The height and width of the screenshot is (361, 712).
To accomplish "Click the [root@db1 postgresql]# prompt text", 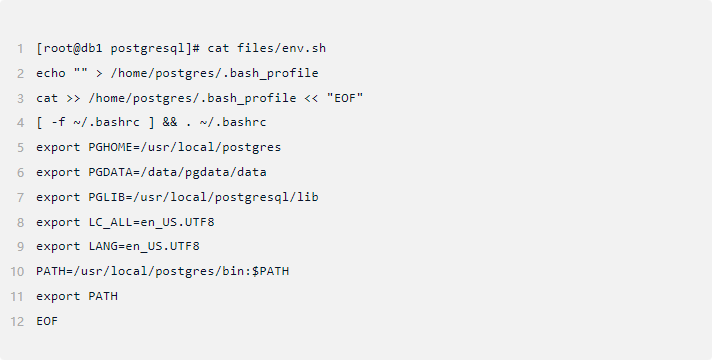I will coord(118,48).
